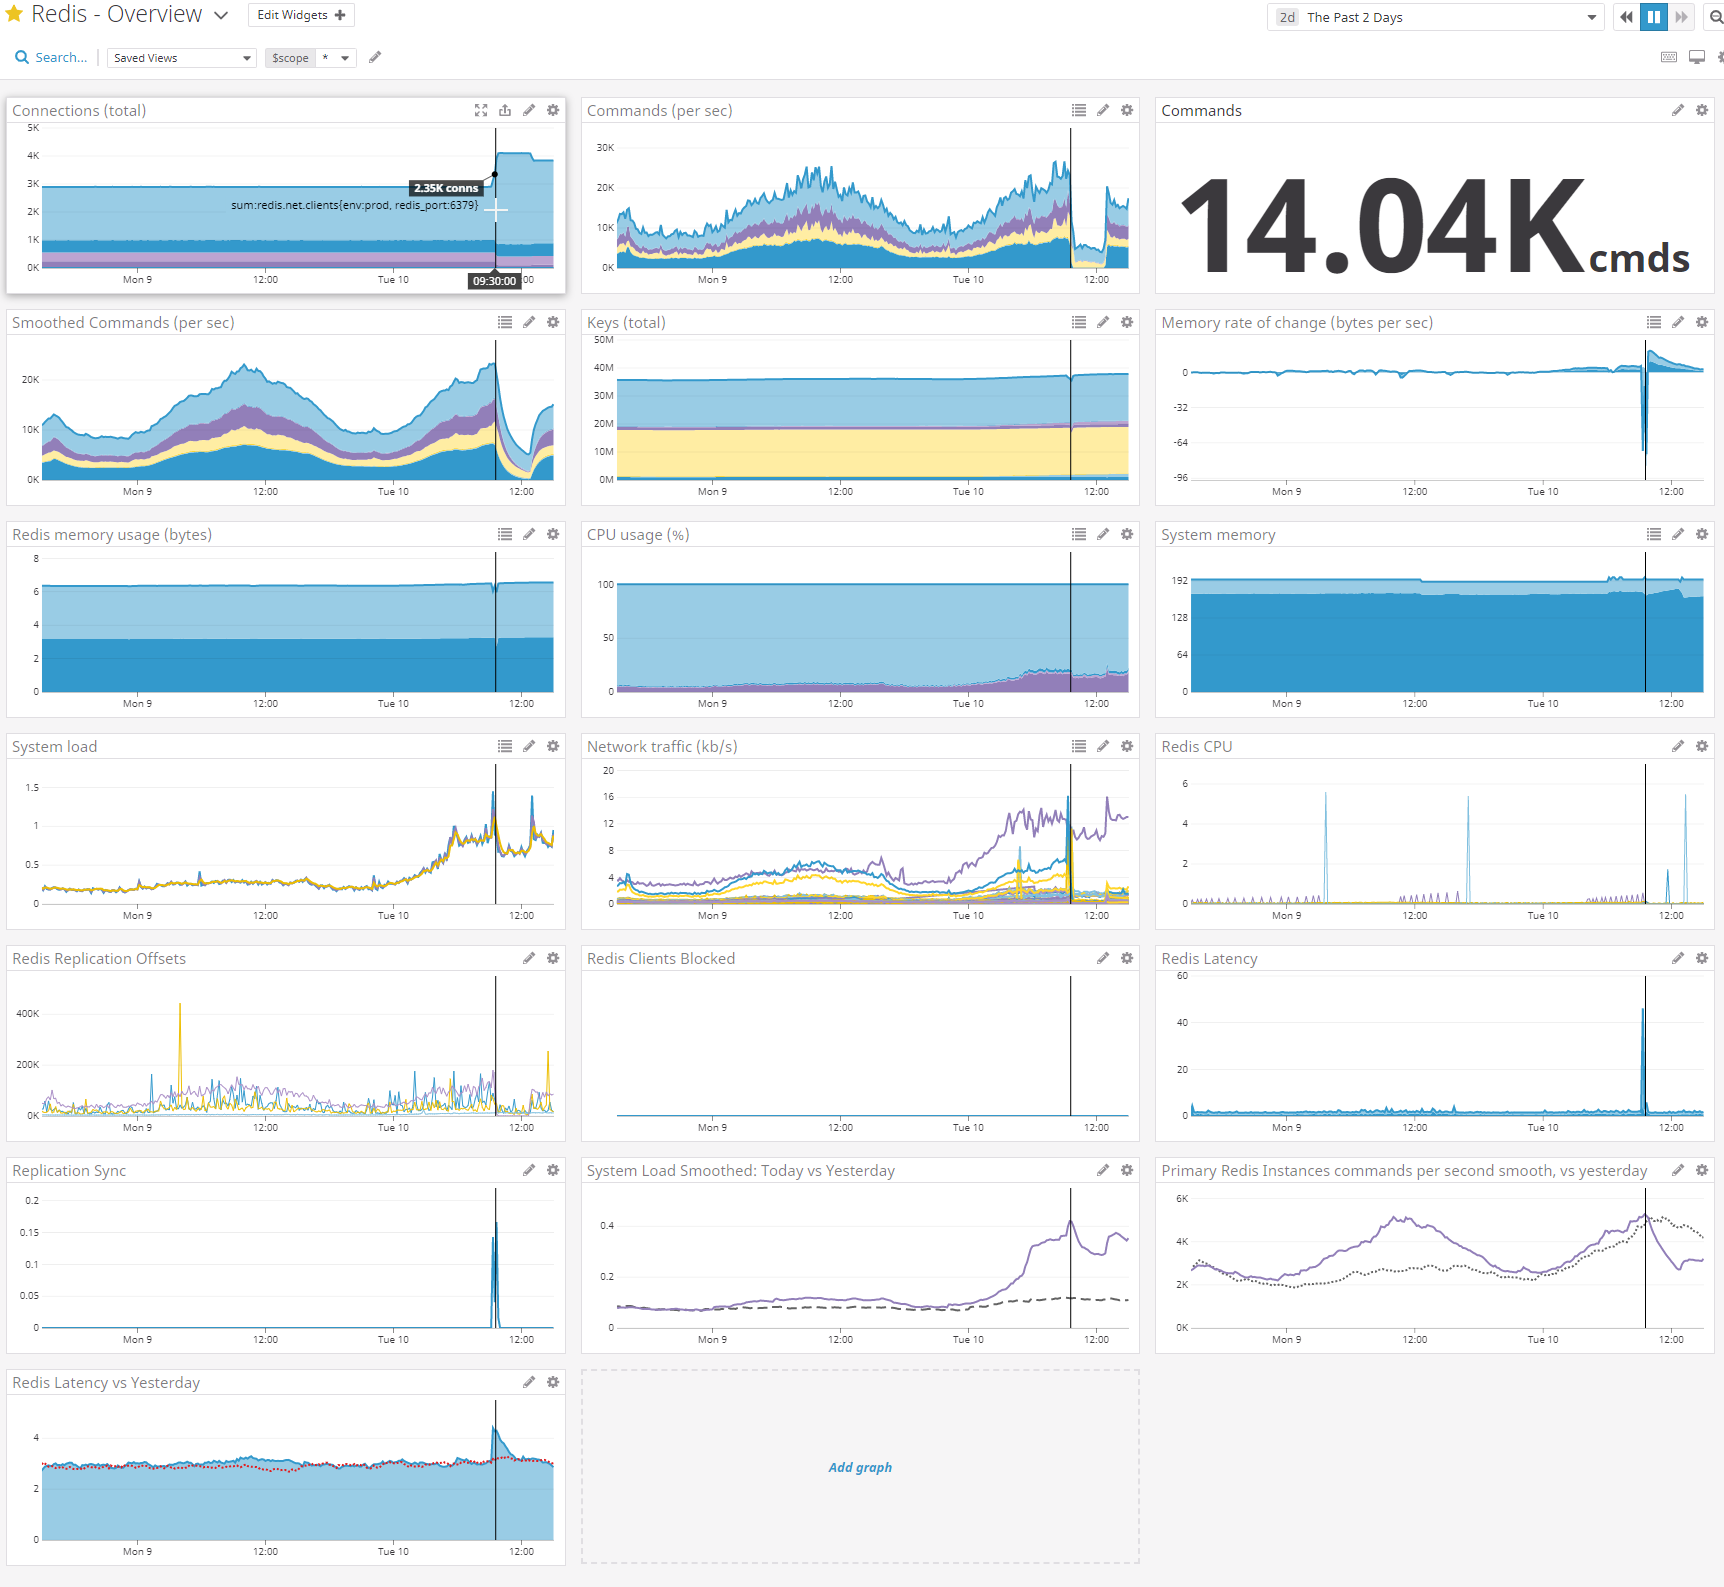Viewport: 1724px width, 1587px height.
Task: Edit template variables with the pencil icon
Action: click(x=375, y=58)
